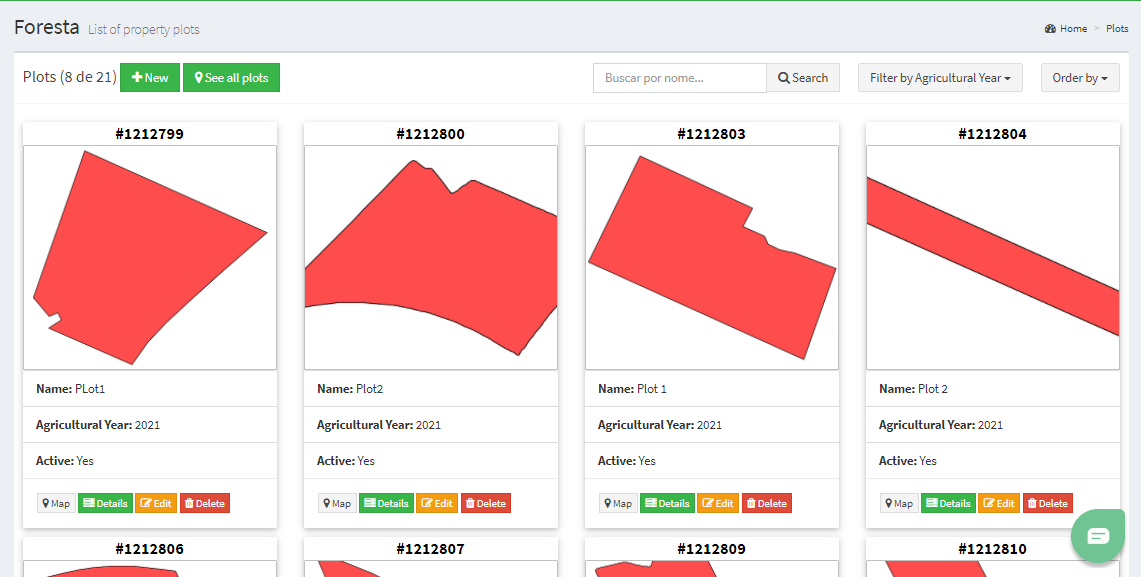Viewport: 1141px width, 577px height.
Task: Open Details of plot PLot1
Action: [106, 504]
